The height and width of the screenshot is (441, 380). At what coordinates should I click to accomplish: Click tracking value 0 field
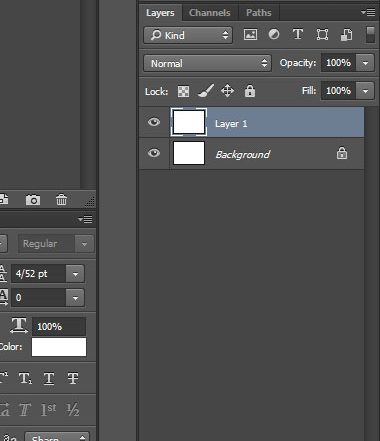(38, 298)
